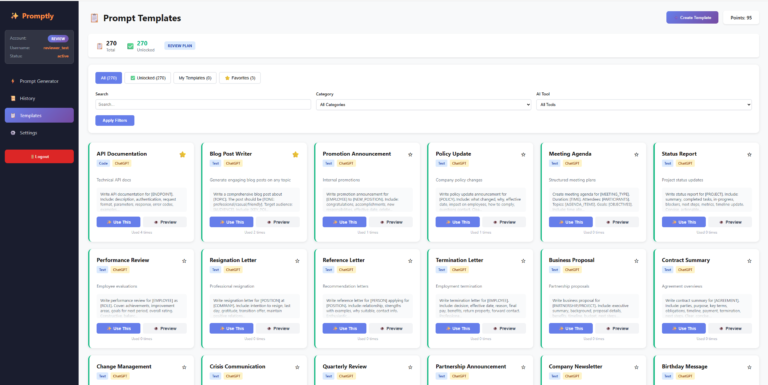This screenshot has height=385, width=768.
Task: Click the Code tag on API Documentation
Action: pyautogui.click(x=103, y=164)
